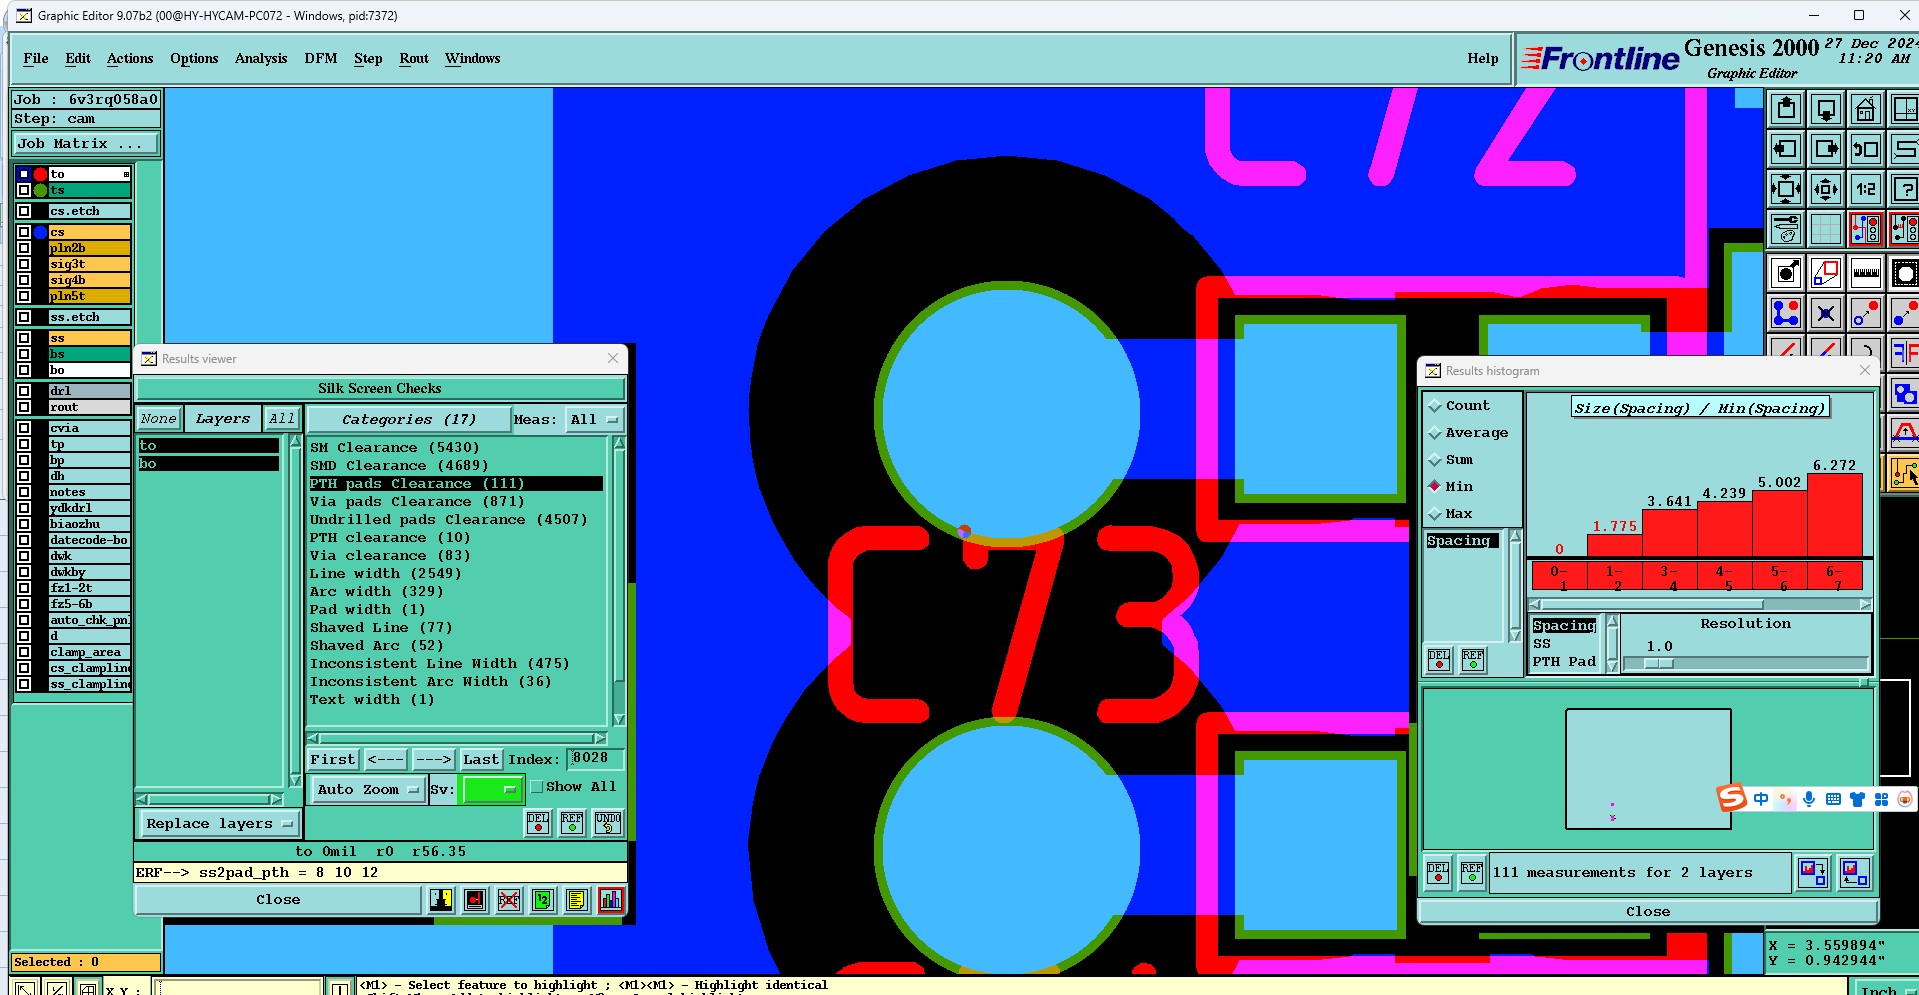The image size is (1919, 995).
Task: Select the Average radio option
Action: pyautogui.click(x=1468, y=433)
